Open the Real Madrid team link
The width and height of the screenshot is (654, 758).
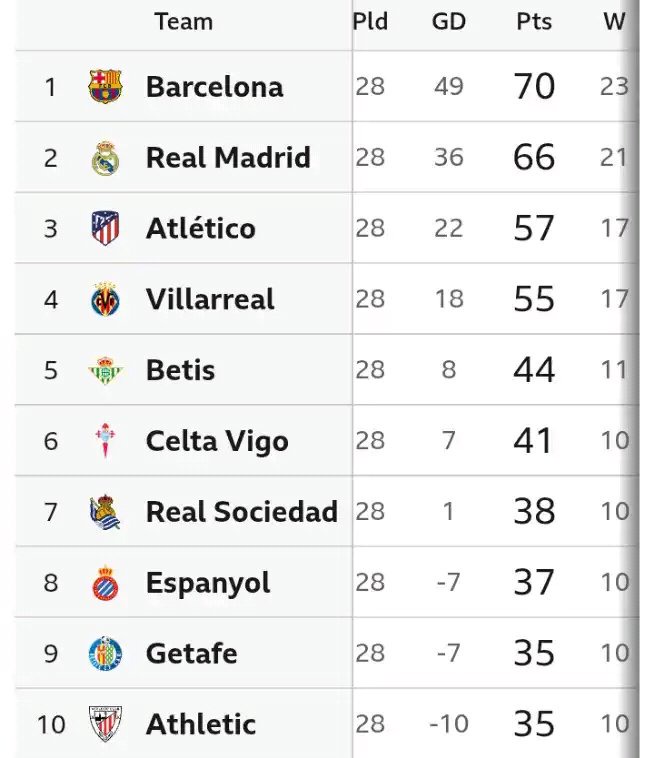[228, 158]
